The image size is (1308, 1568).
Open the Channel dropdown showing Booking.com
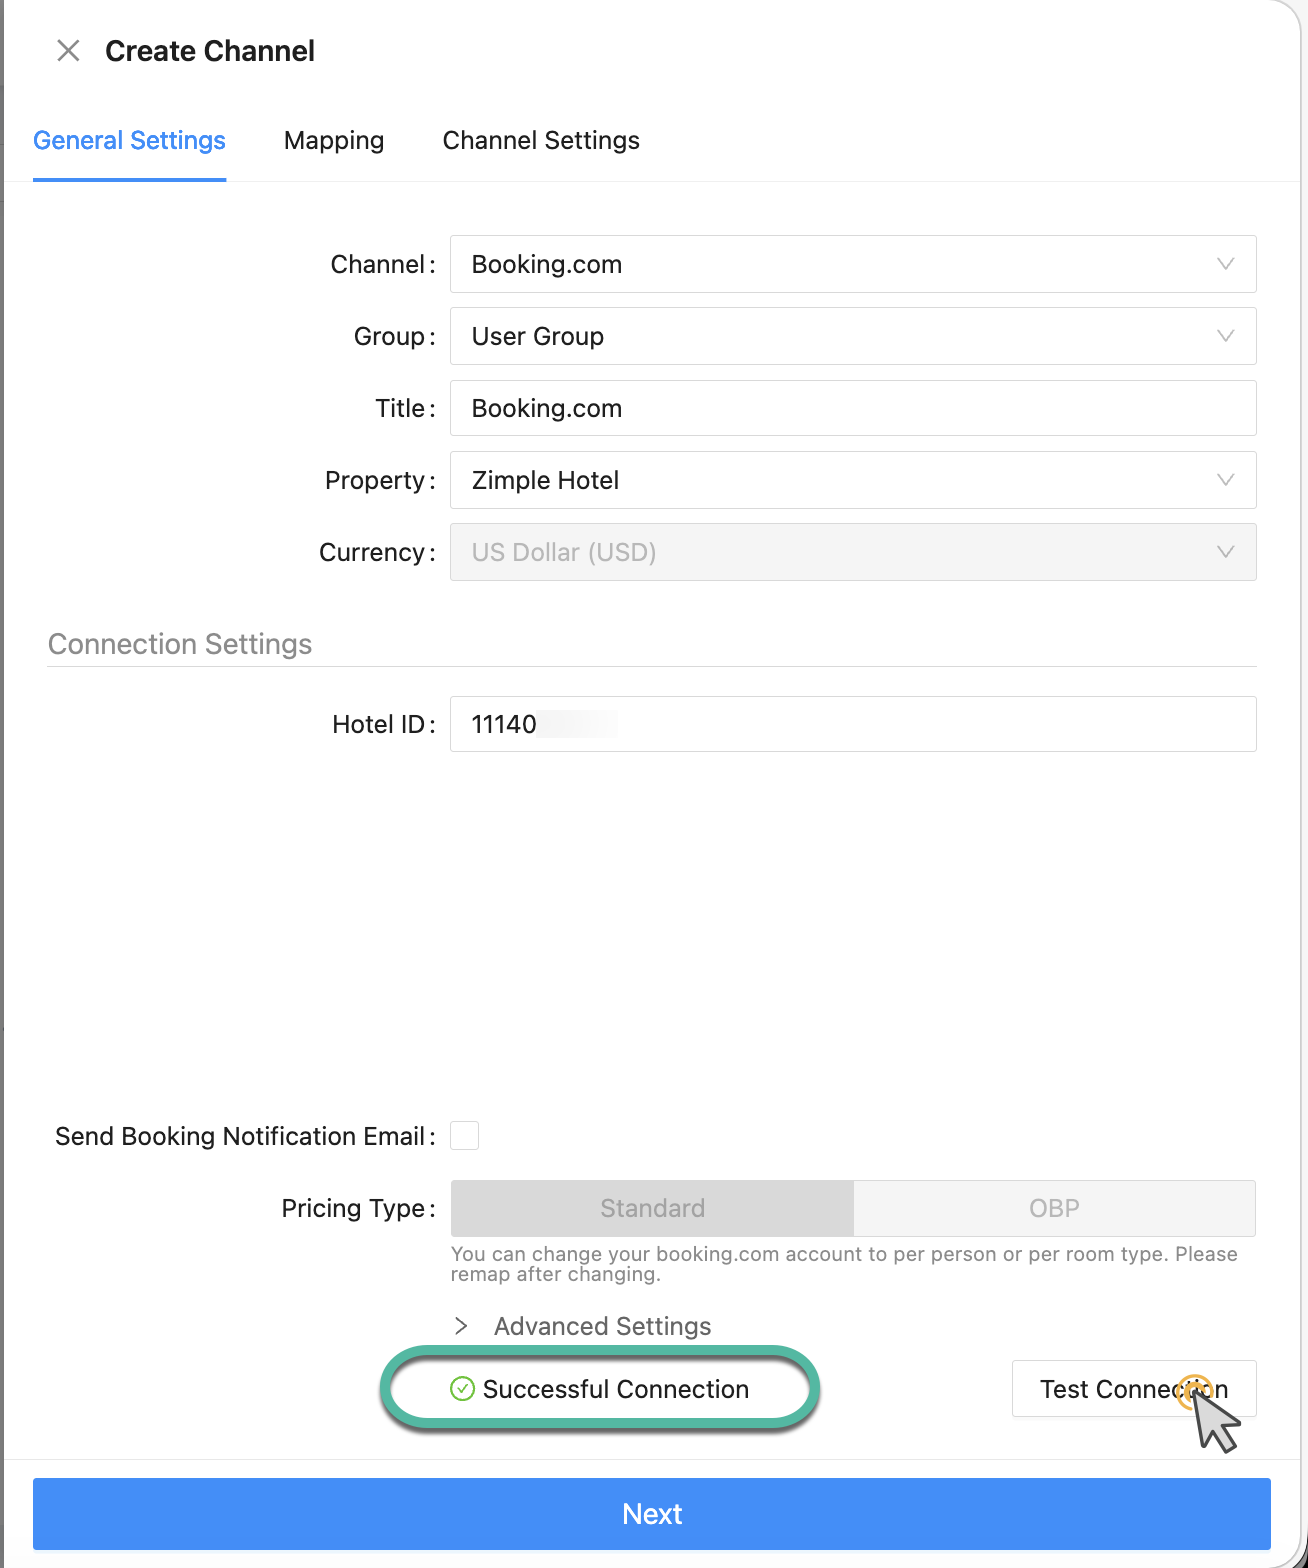(x=852, y=264)
